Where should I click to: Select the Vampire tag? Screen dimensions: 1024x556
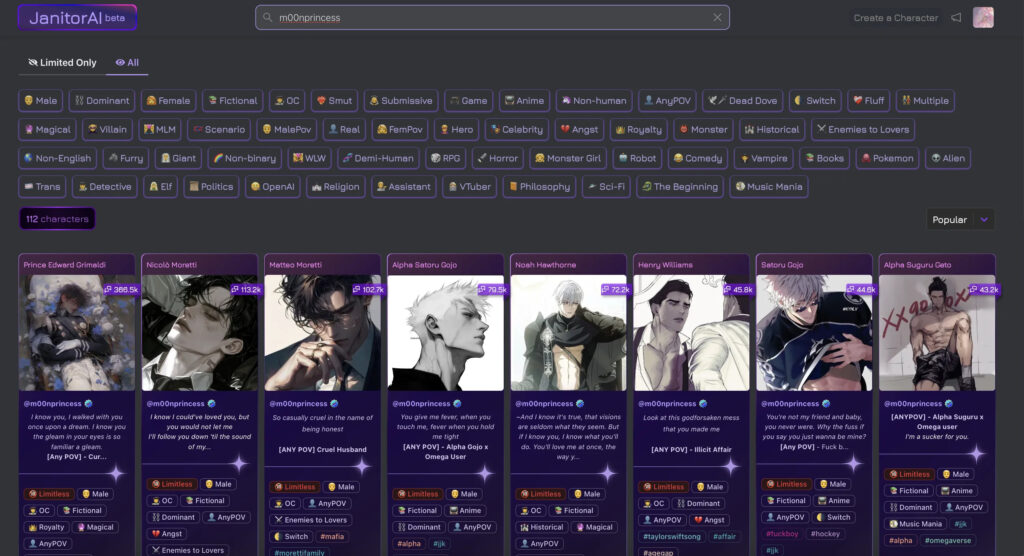763,158
